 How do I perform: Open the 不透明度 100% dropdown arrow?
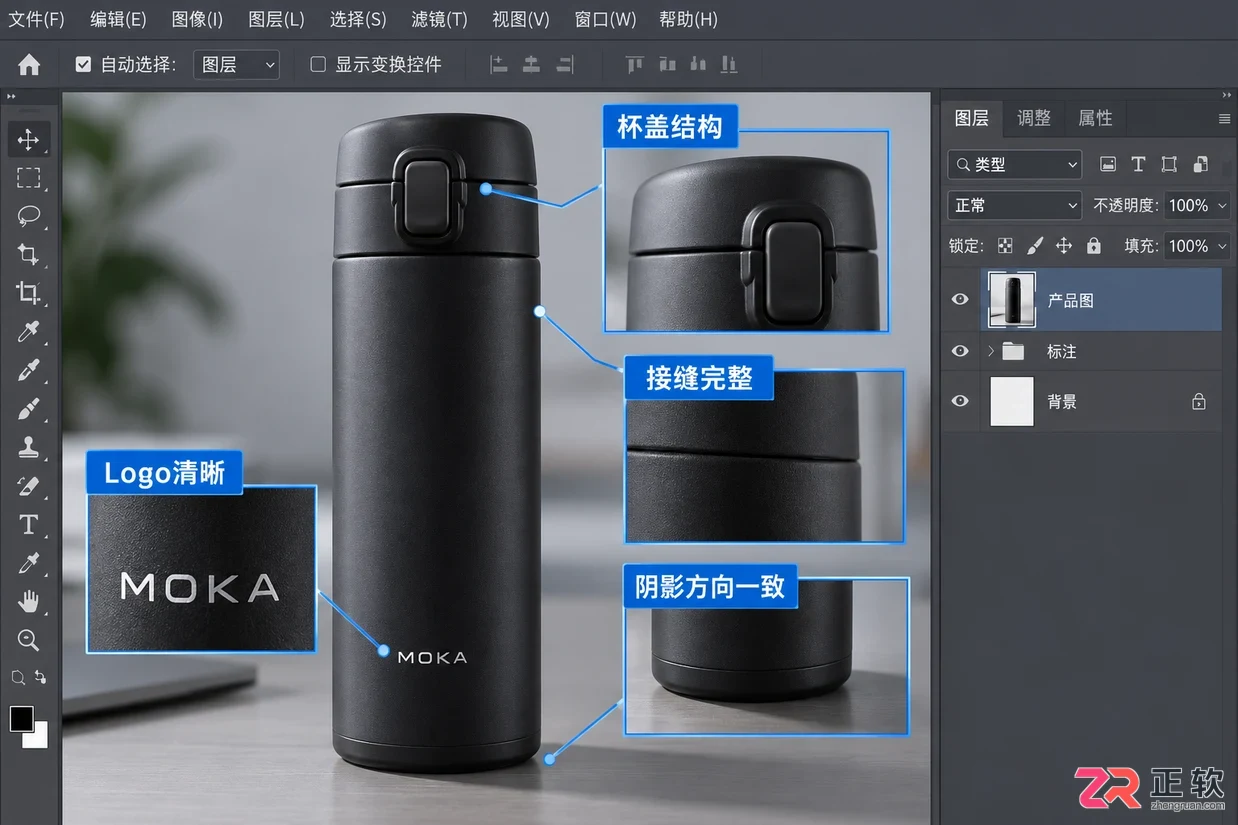coord(1221,205)
